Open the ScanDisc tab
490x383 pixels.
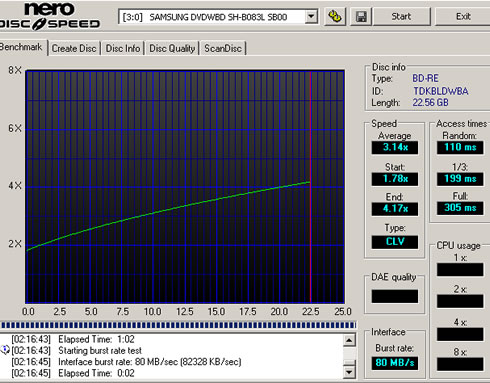pyautogui.click(x=223, y=48)
